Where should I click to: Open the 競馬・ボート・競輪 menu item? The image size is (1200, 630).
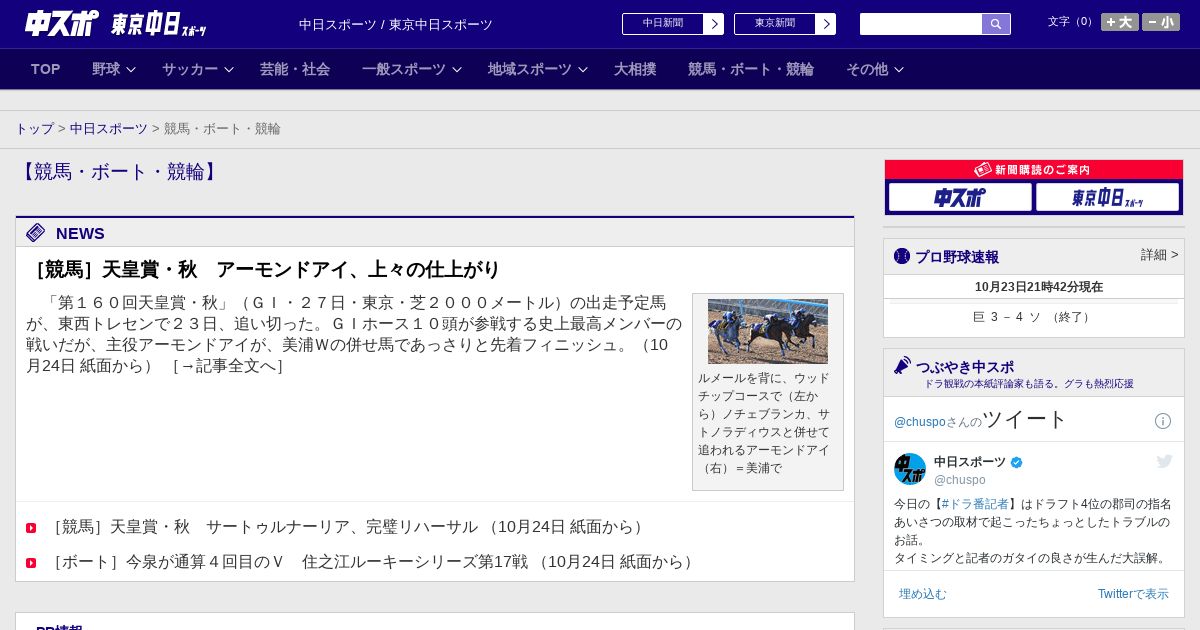pyautogui.click(x=751, y=69)
